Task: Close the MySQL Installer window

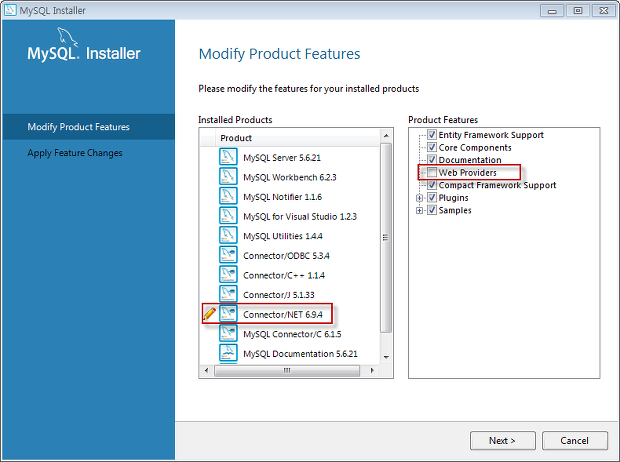Action: [x=604, y=11]
